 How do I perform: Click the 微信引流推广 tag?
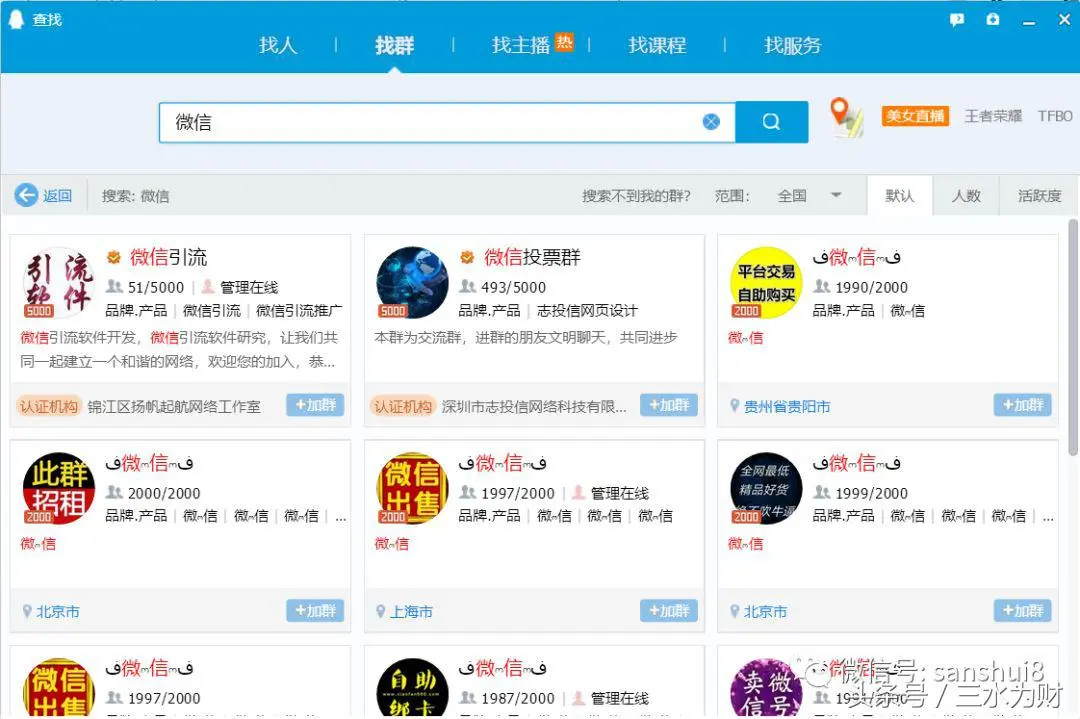(x=299, y=311)
